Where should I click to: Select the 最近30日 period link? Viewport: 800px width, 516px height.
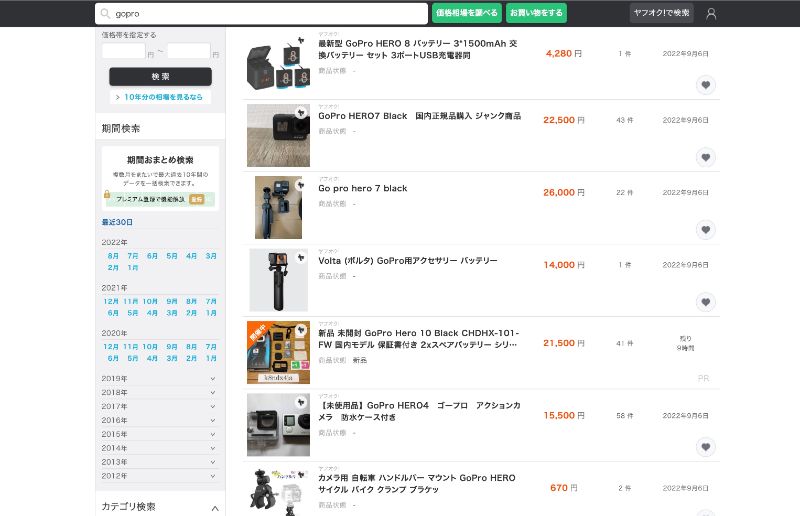[117, 222]
